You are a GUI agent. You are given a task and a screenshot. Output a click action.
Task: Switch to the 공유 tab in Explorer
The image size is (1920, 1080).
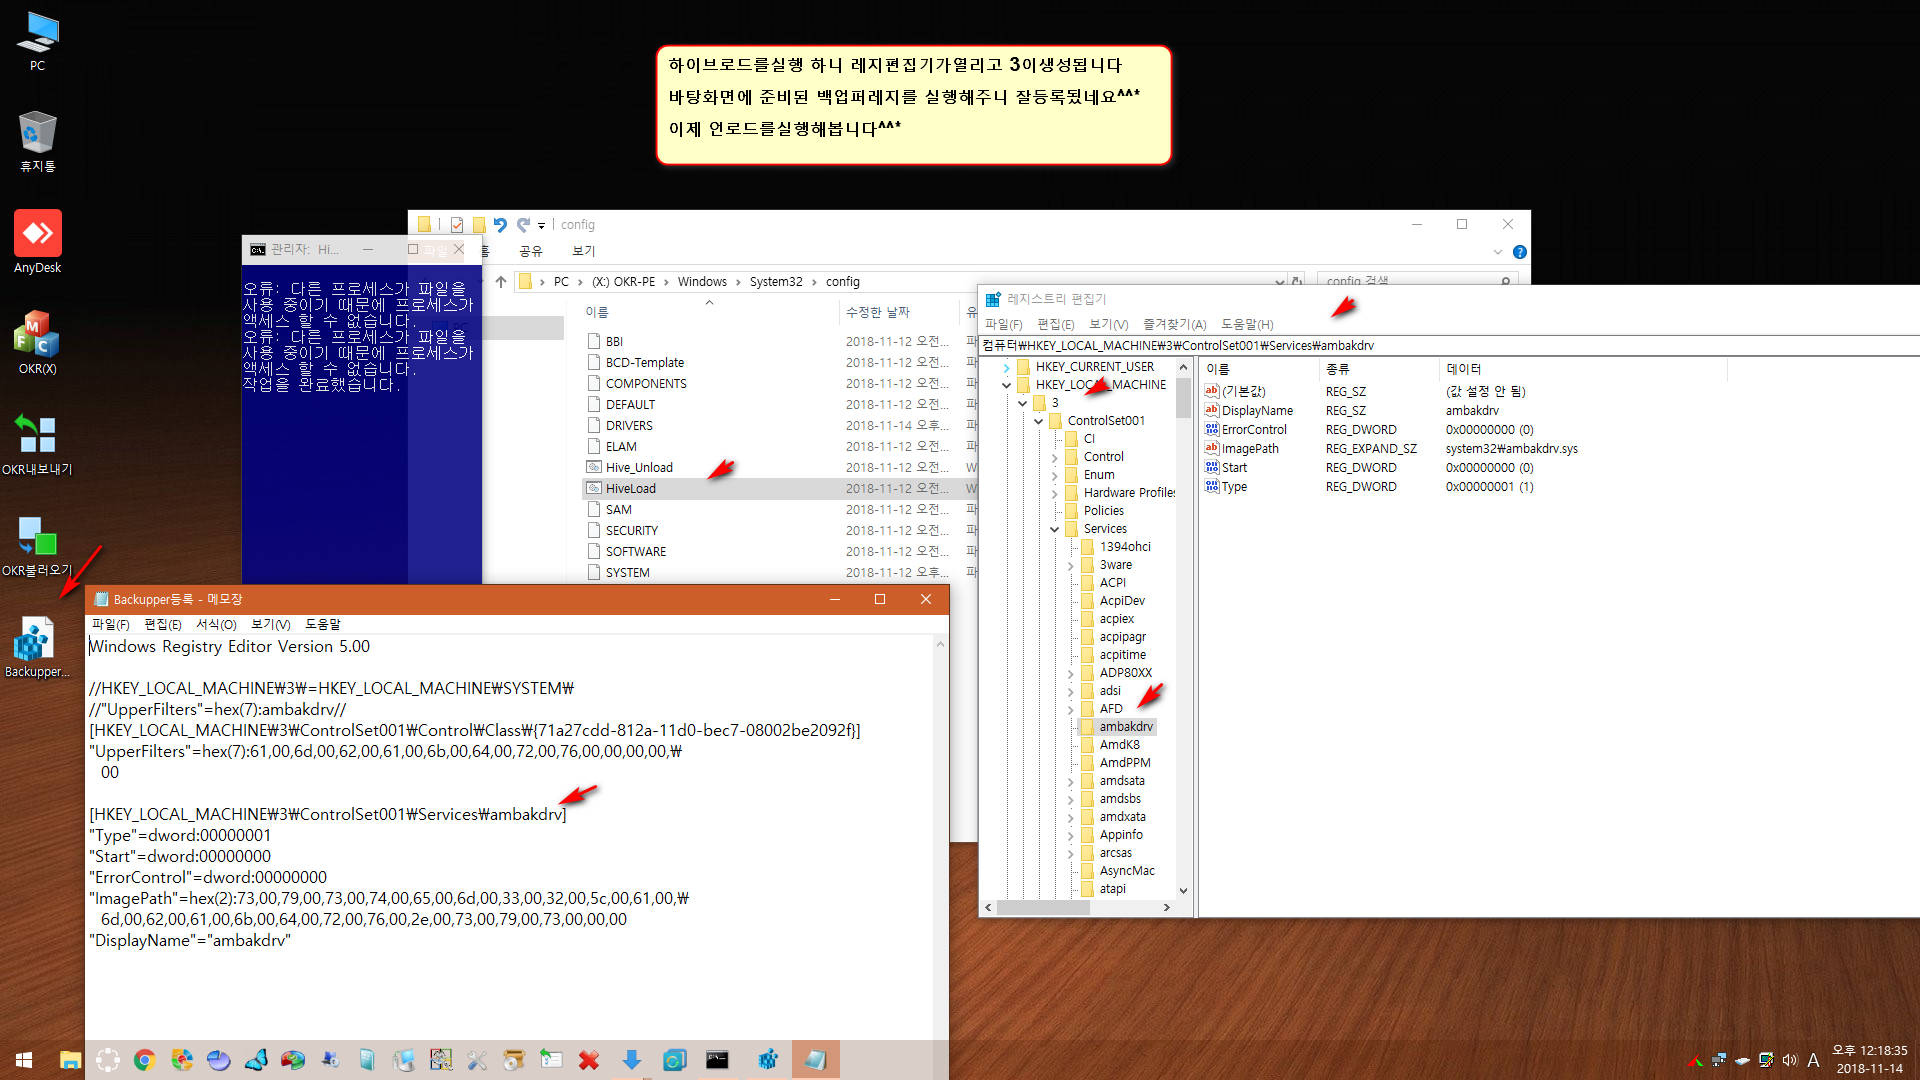(x=530, y=251)
